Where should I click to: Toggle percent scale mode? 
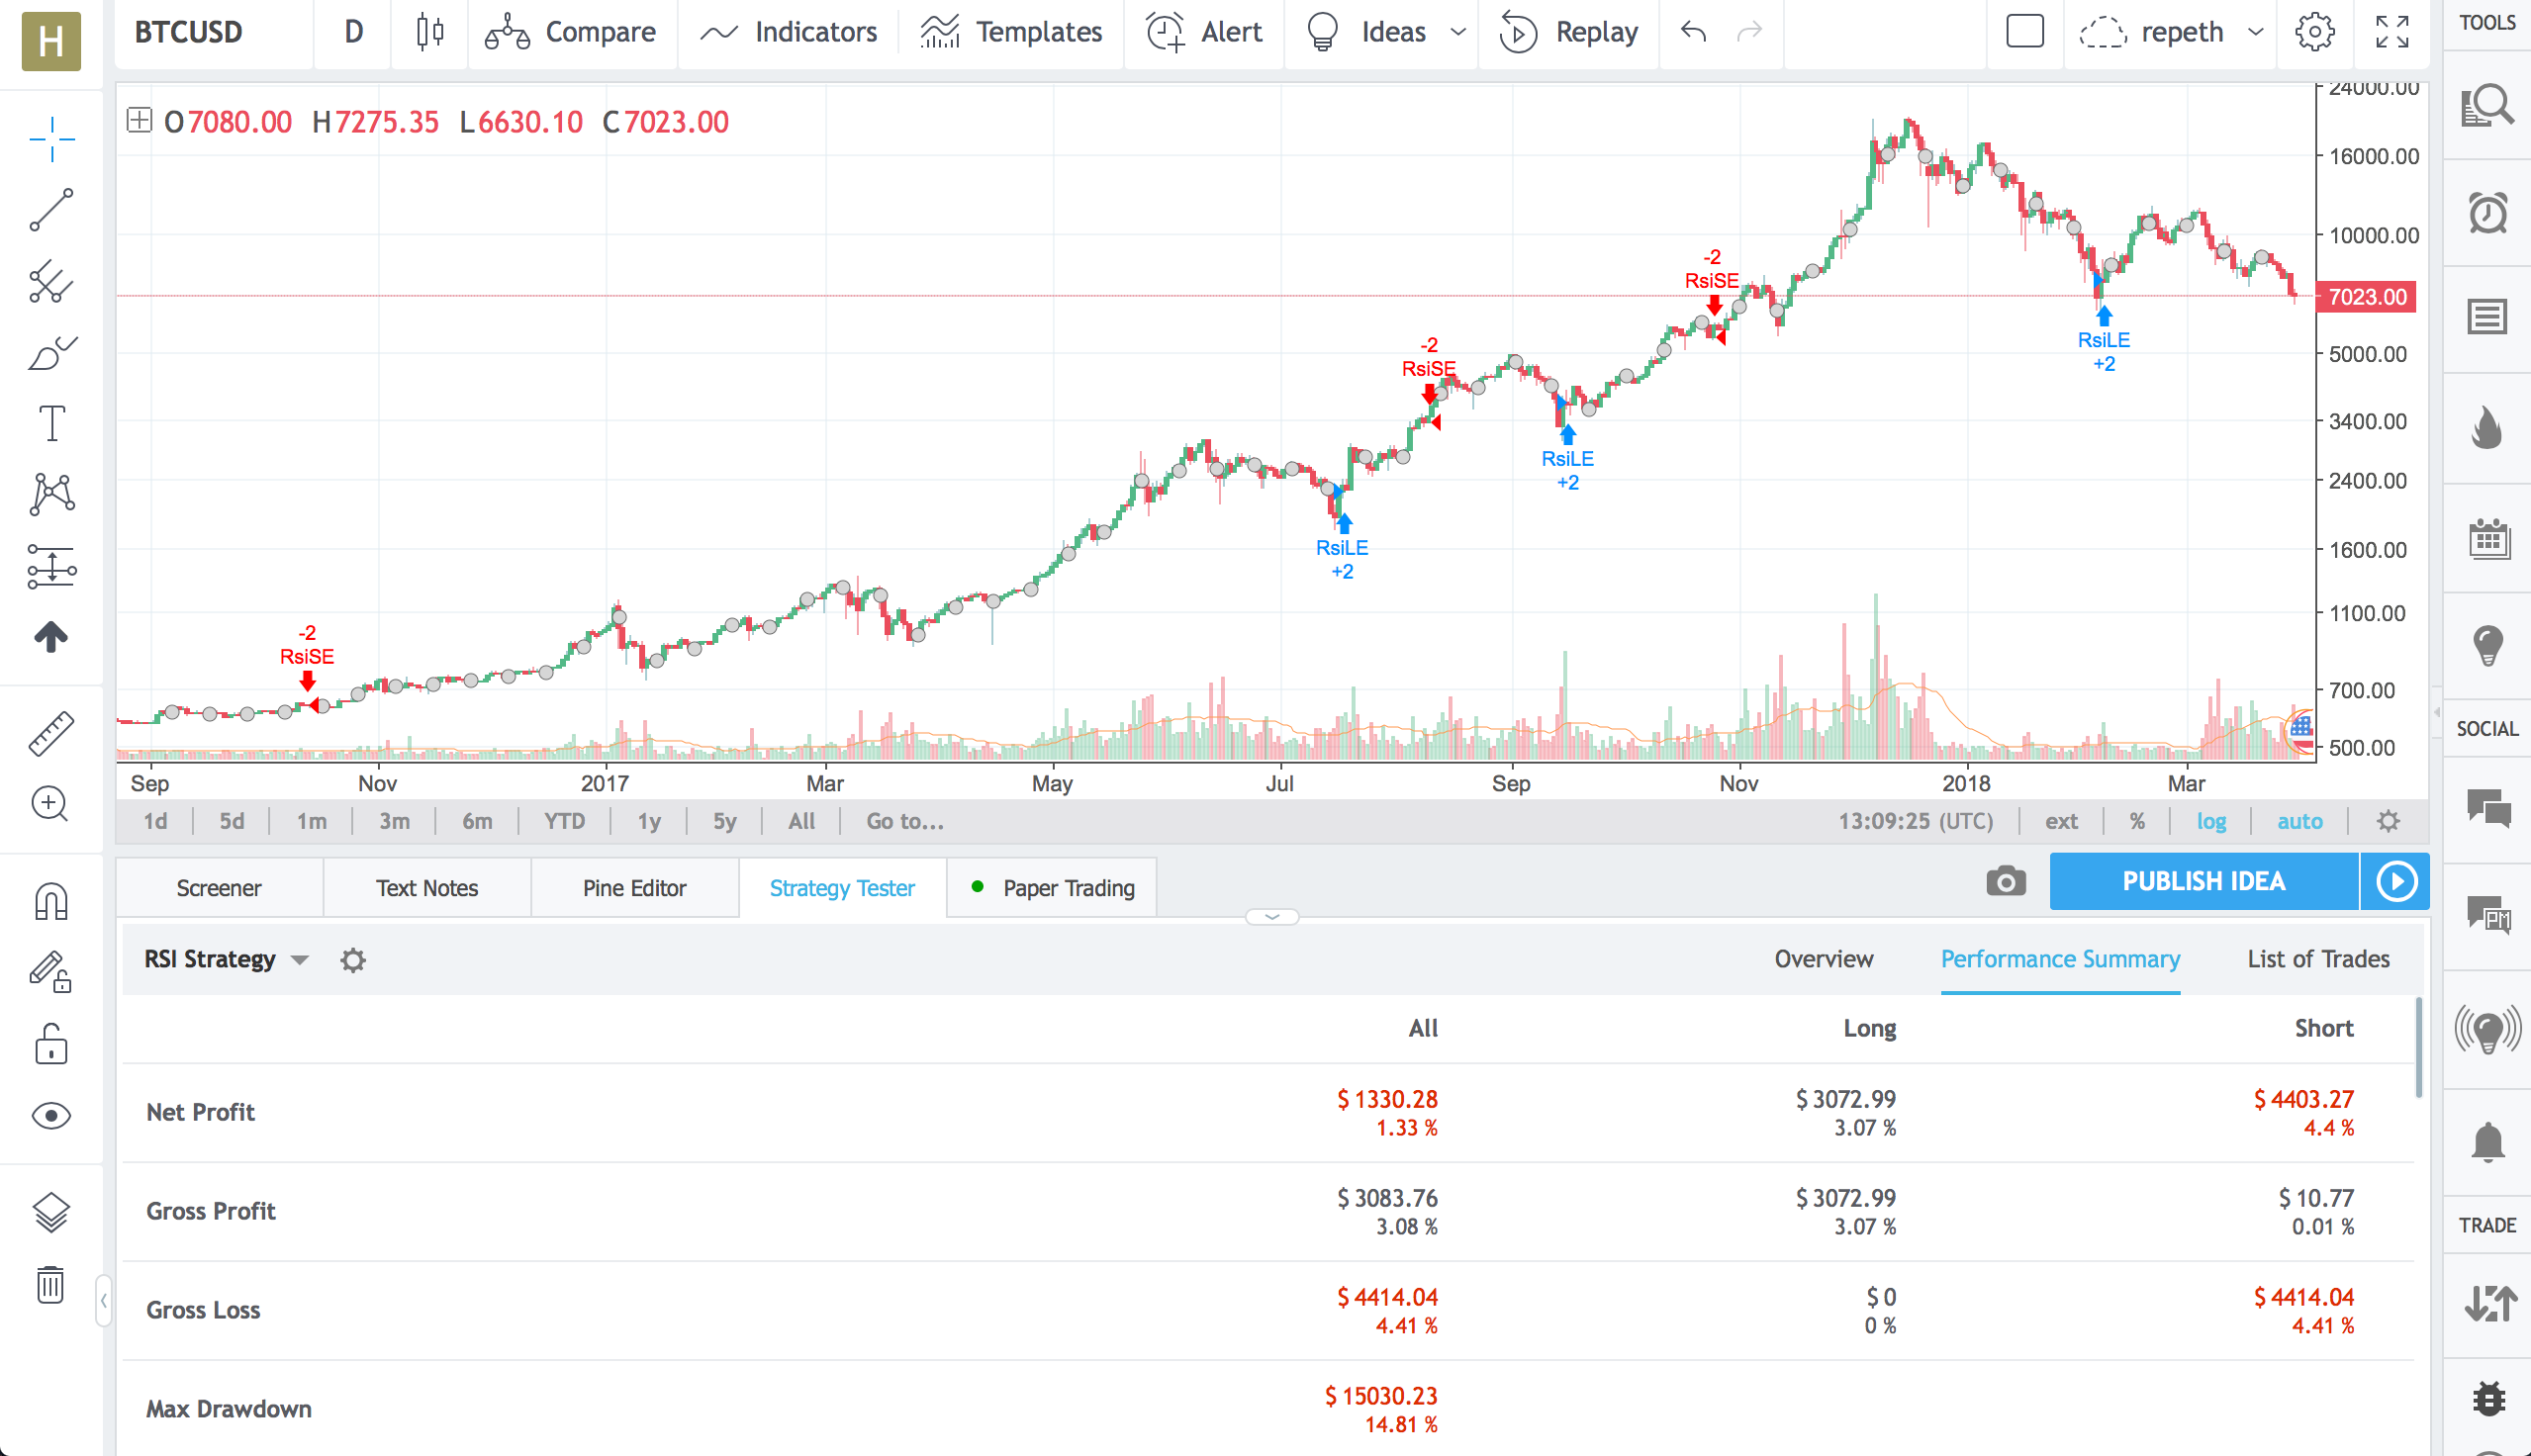click(x=2137, y=821)
